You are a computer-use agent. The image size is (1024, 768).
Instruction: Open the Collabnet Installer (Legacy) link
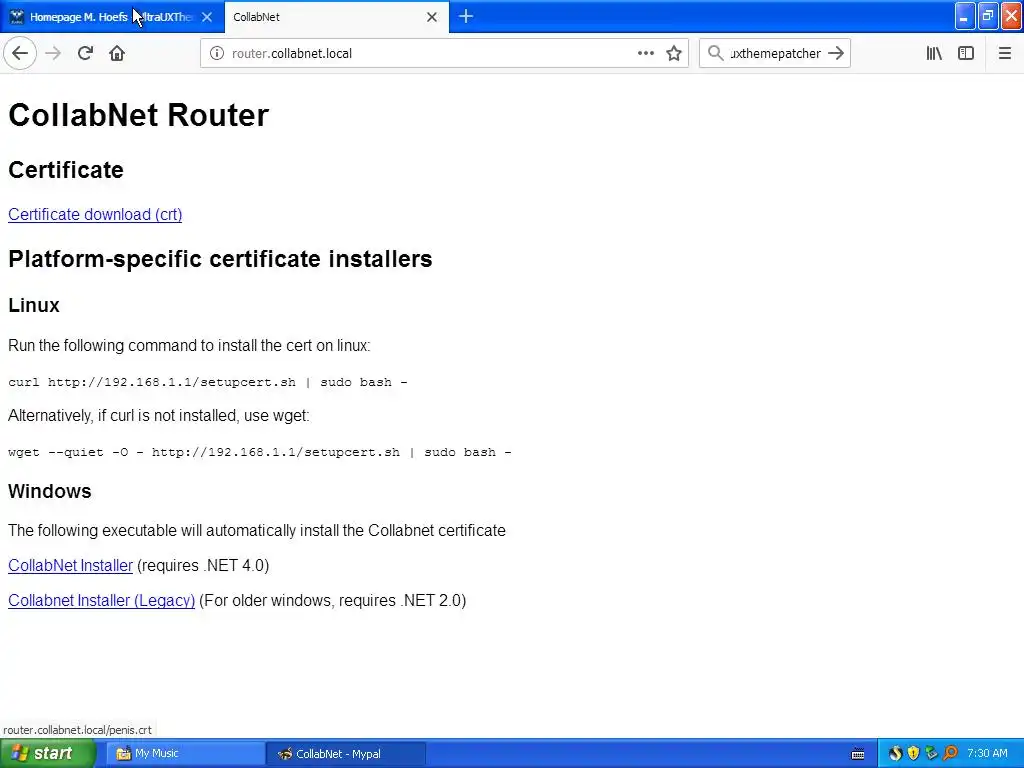point(101,600)
